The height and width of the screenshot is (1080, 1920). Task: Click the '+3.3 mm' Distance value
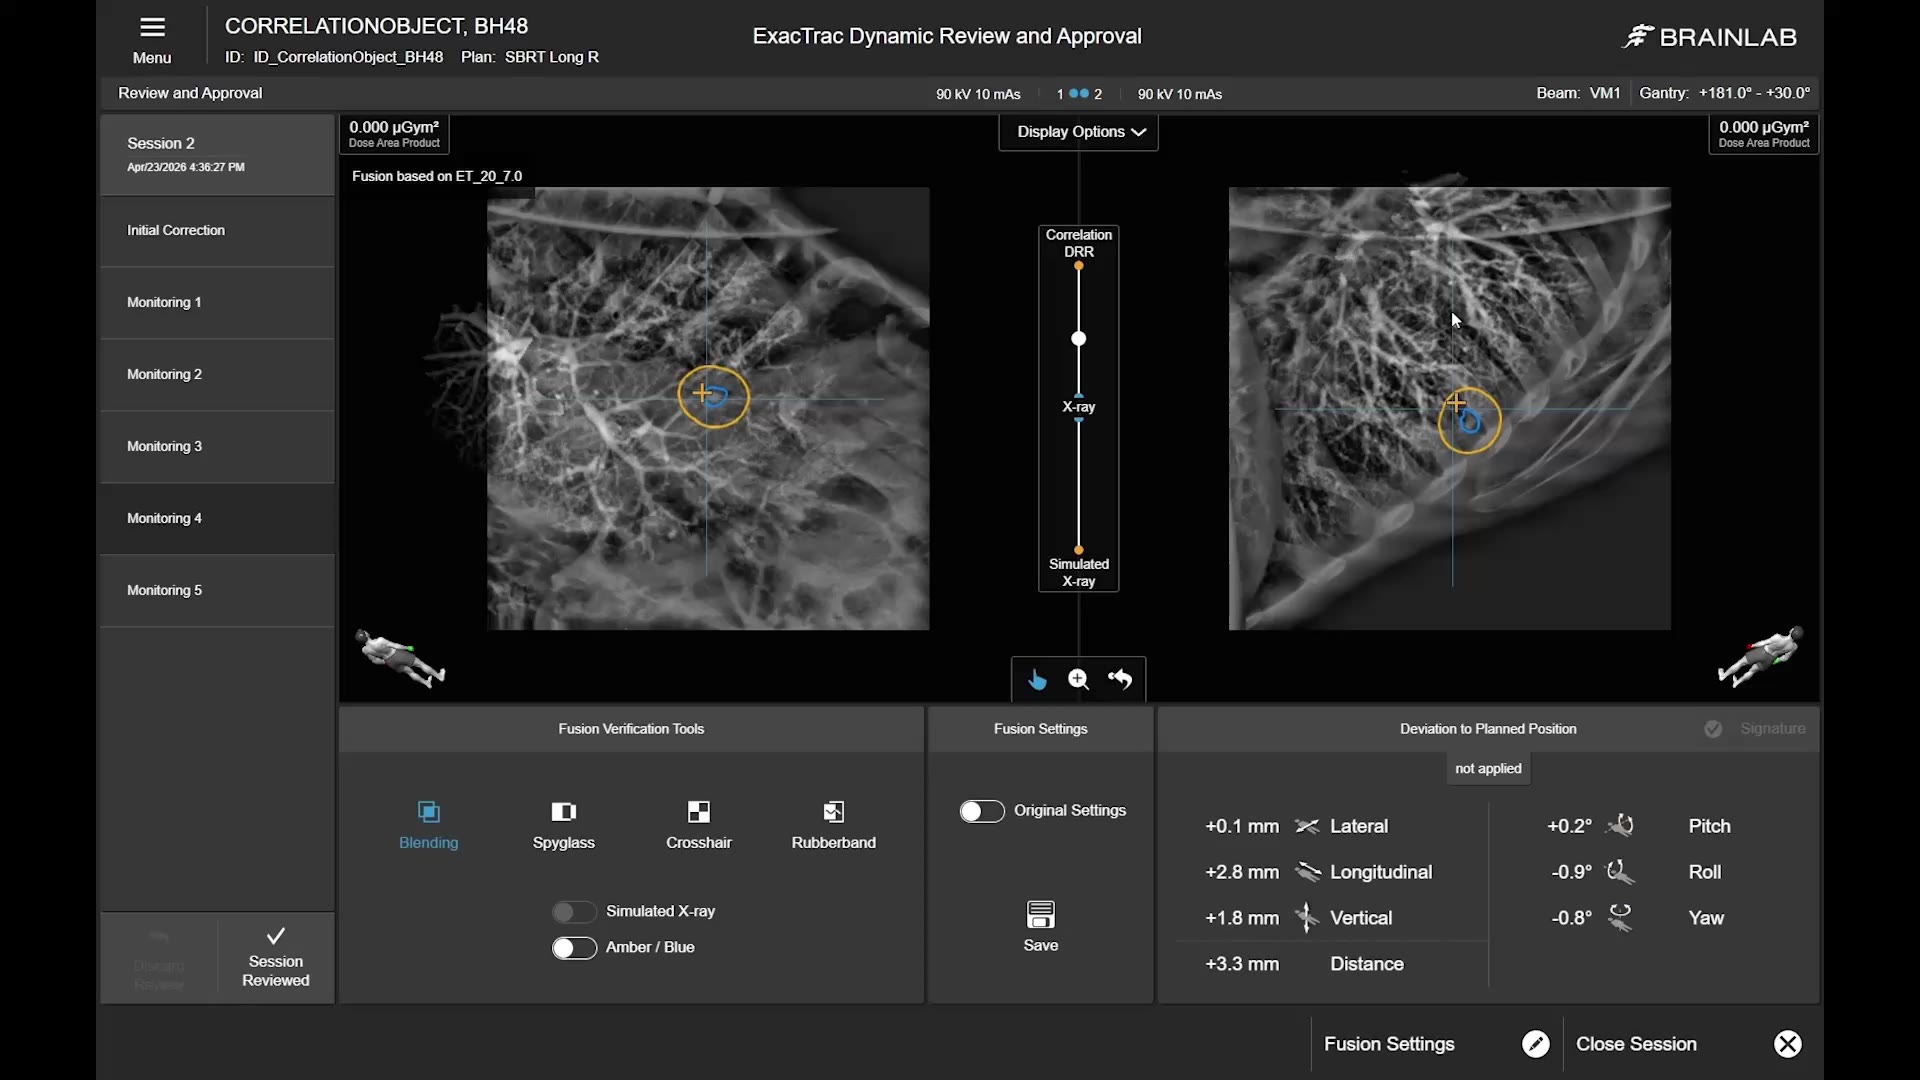click(x=1242, y=964)
